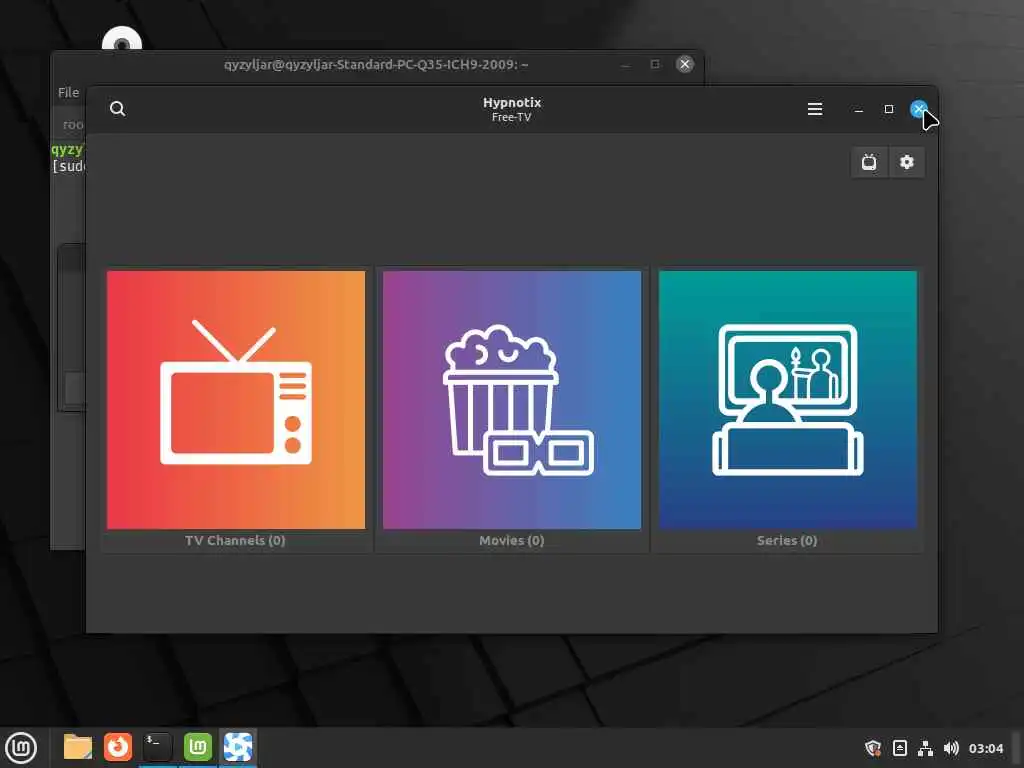Maximize the terminal window behind Hypnotix
This screenshot has height=768, width=1024.
coord(655,64)
